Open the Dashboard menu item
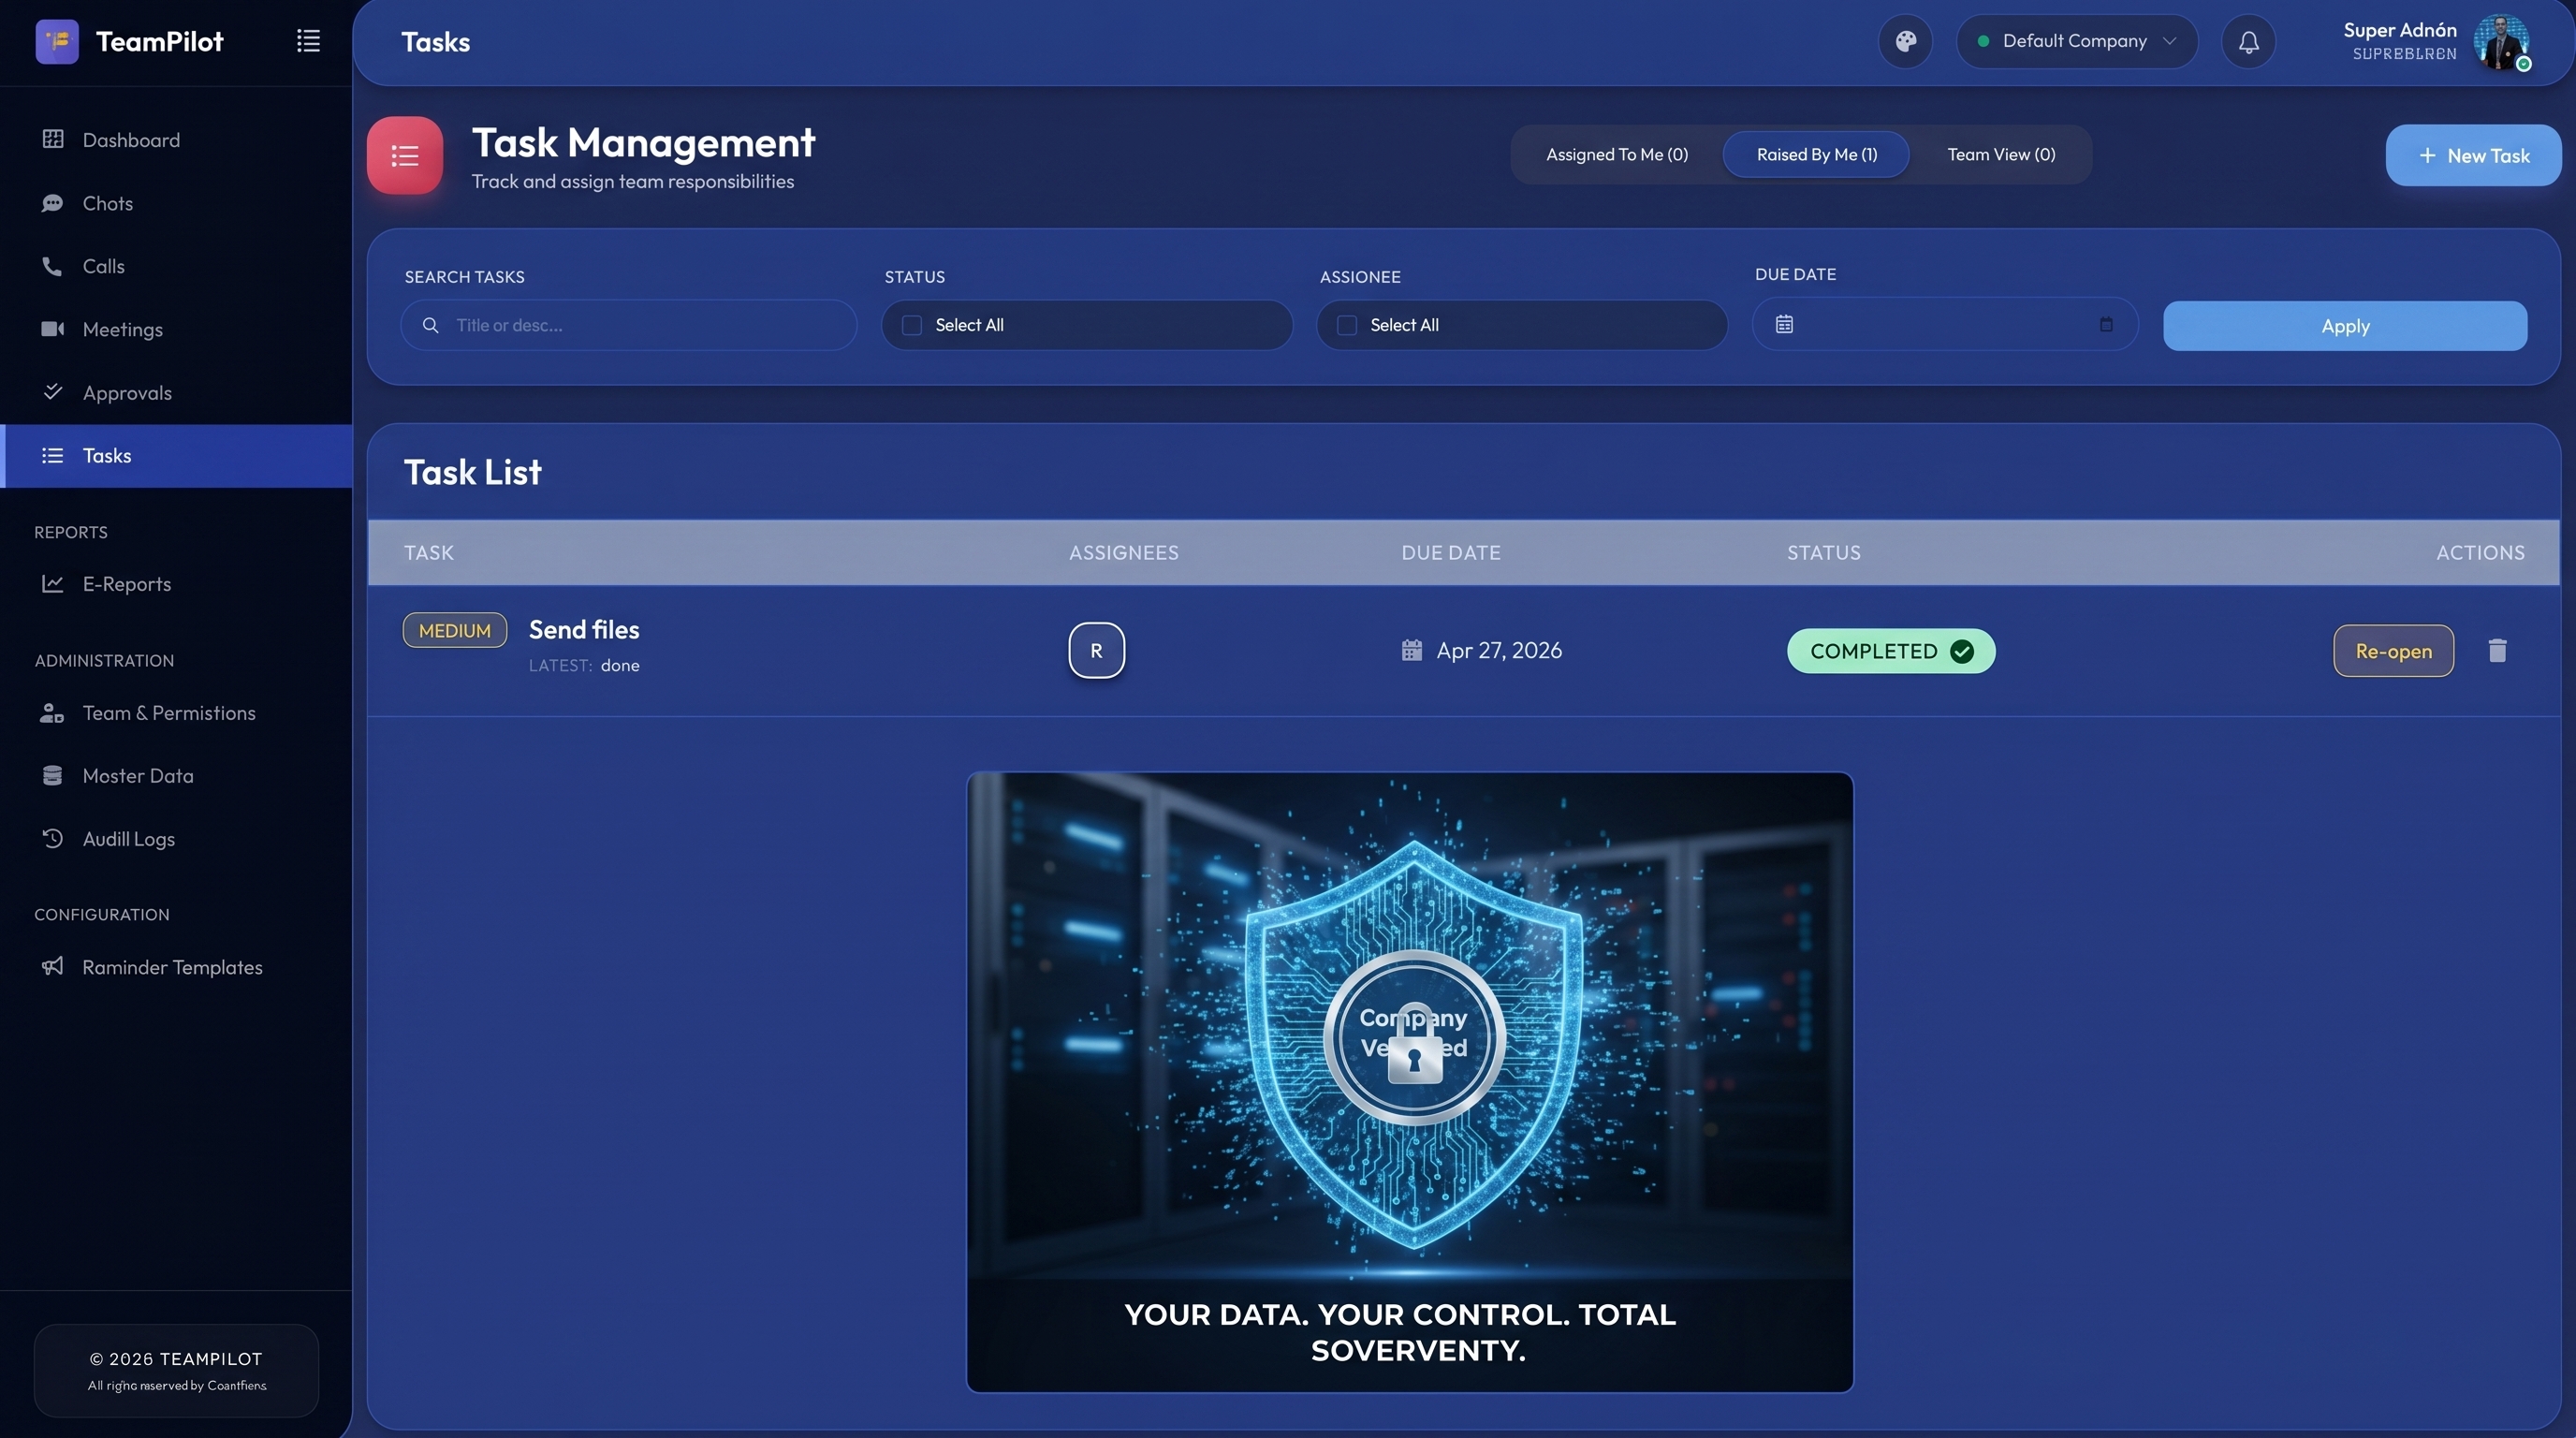Viewport: 2576px width, 1438px height. 176,139
